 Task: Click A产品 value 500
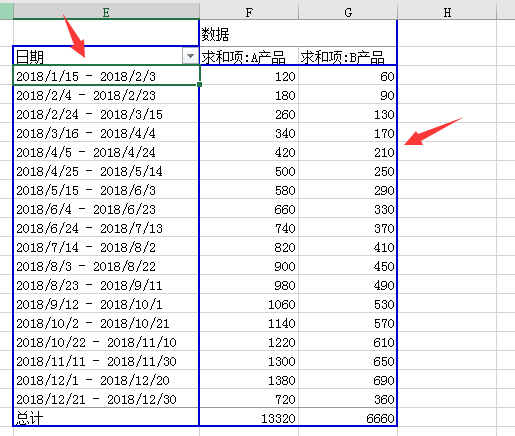click(249, 170)
